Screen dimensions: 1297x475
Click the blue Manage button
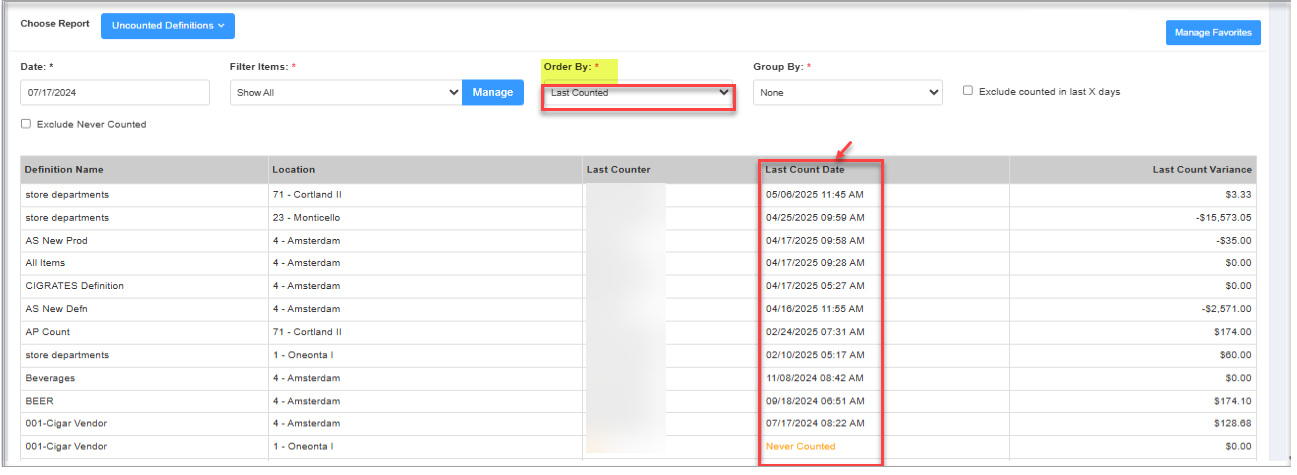492,92
